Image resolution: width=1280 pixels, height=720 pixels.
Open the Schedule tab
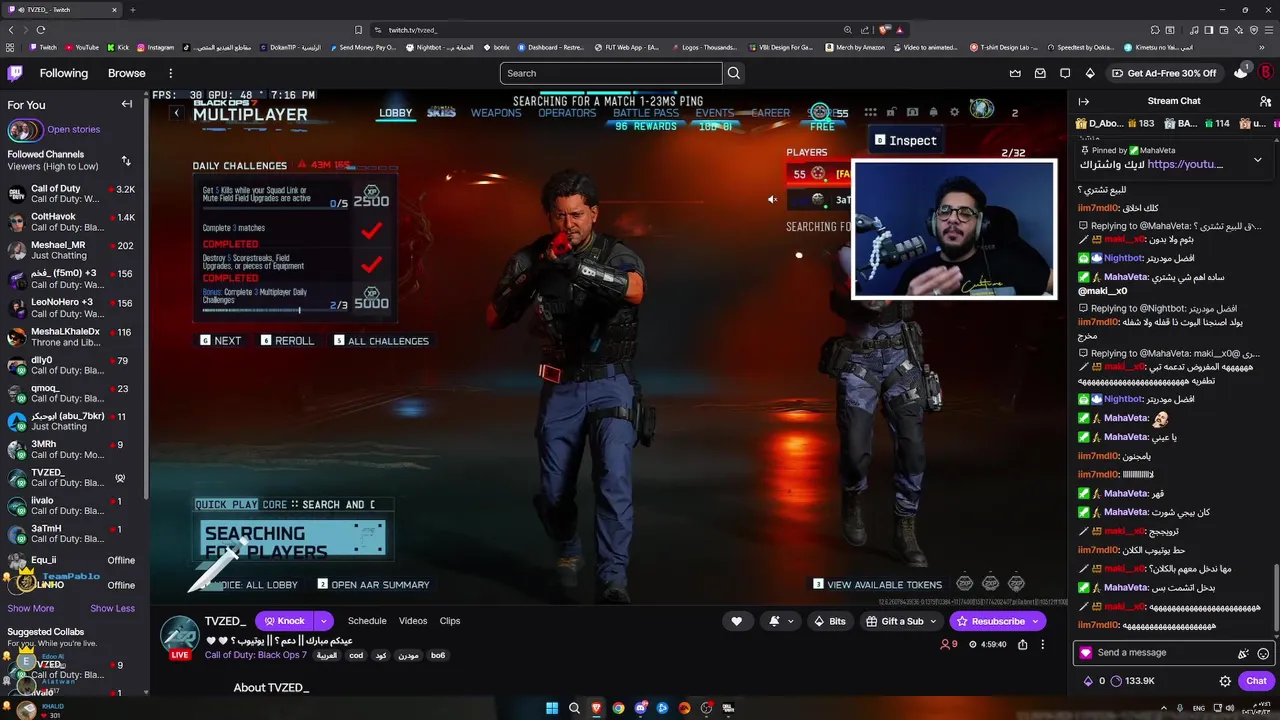point(367,621)
